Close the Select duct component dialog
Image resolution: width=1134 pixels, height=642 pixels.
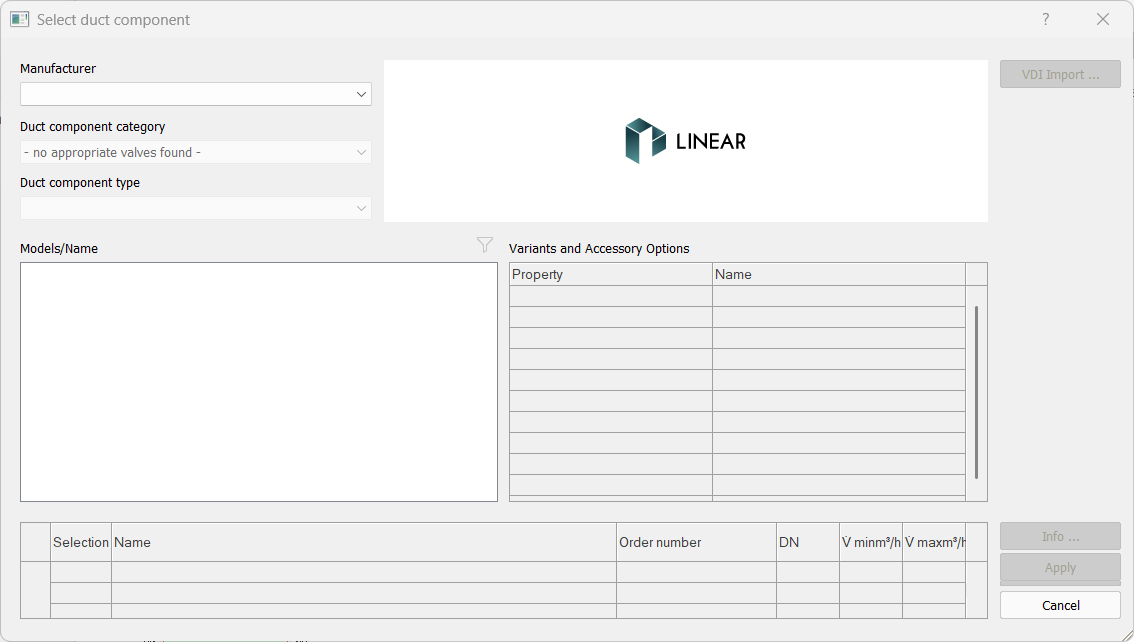(x=1103, y=20)
